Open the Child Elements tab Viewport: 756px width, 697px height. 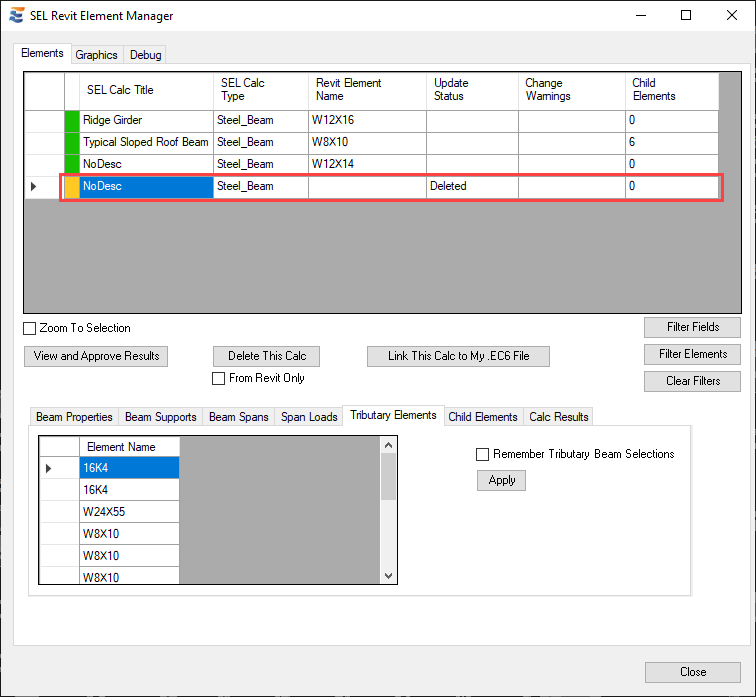point(483,417)
